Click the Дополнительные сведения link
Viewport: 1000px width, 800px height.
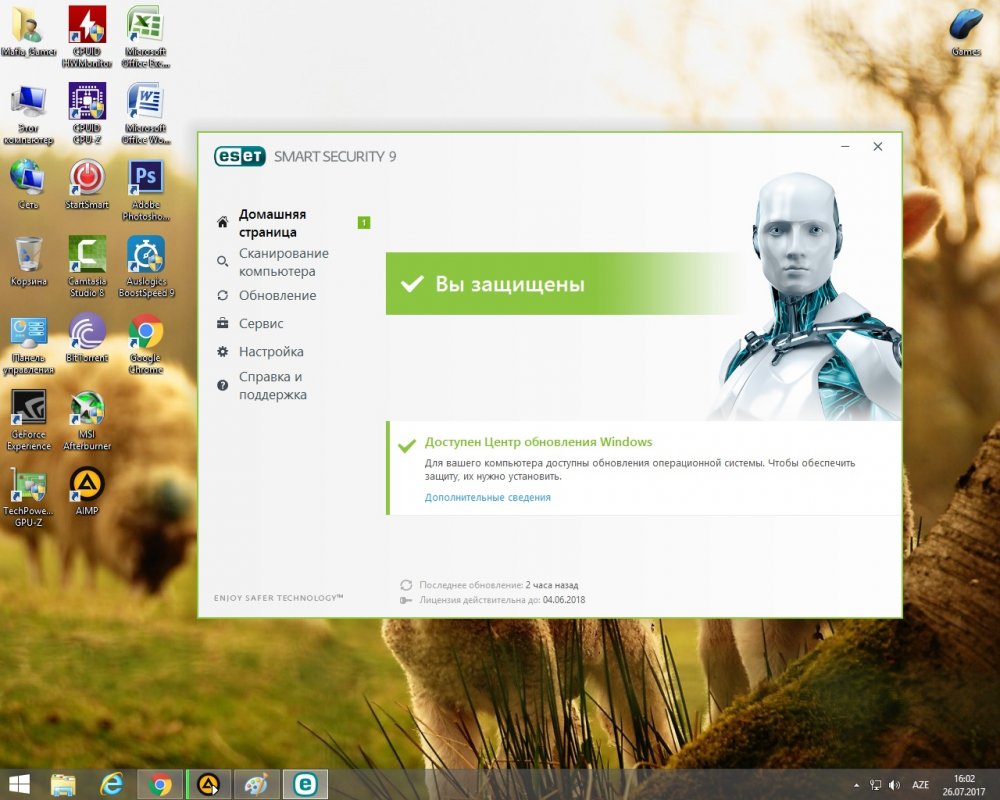(x=487, y=497)
